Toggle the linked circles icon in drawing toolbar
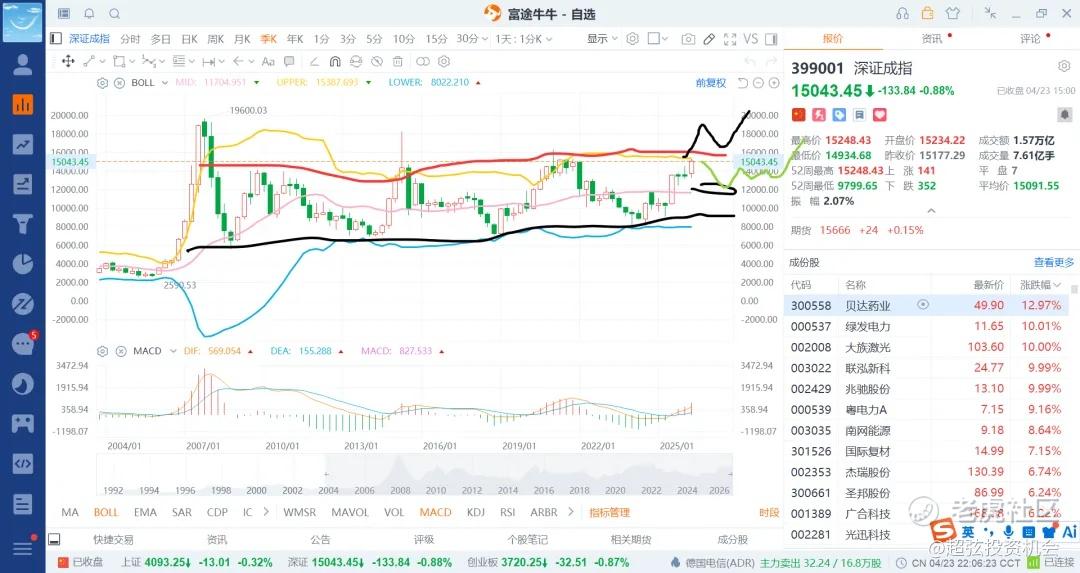This screenshot has width=1080, height=573. click(423, 61)
